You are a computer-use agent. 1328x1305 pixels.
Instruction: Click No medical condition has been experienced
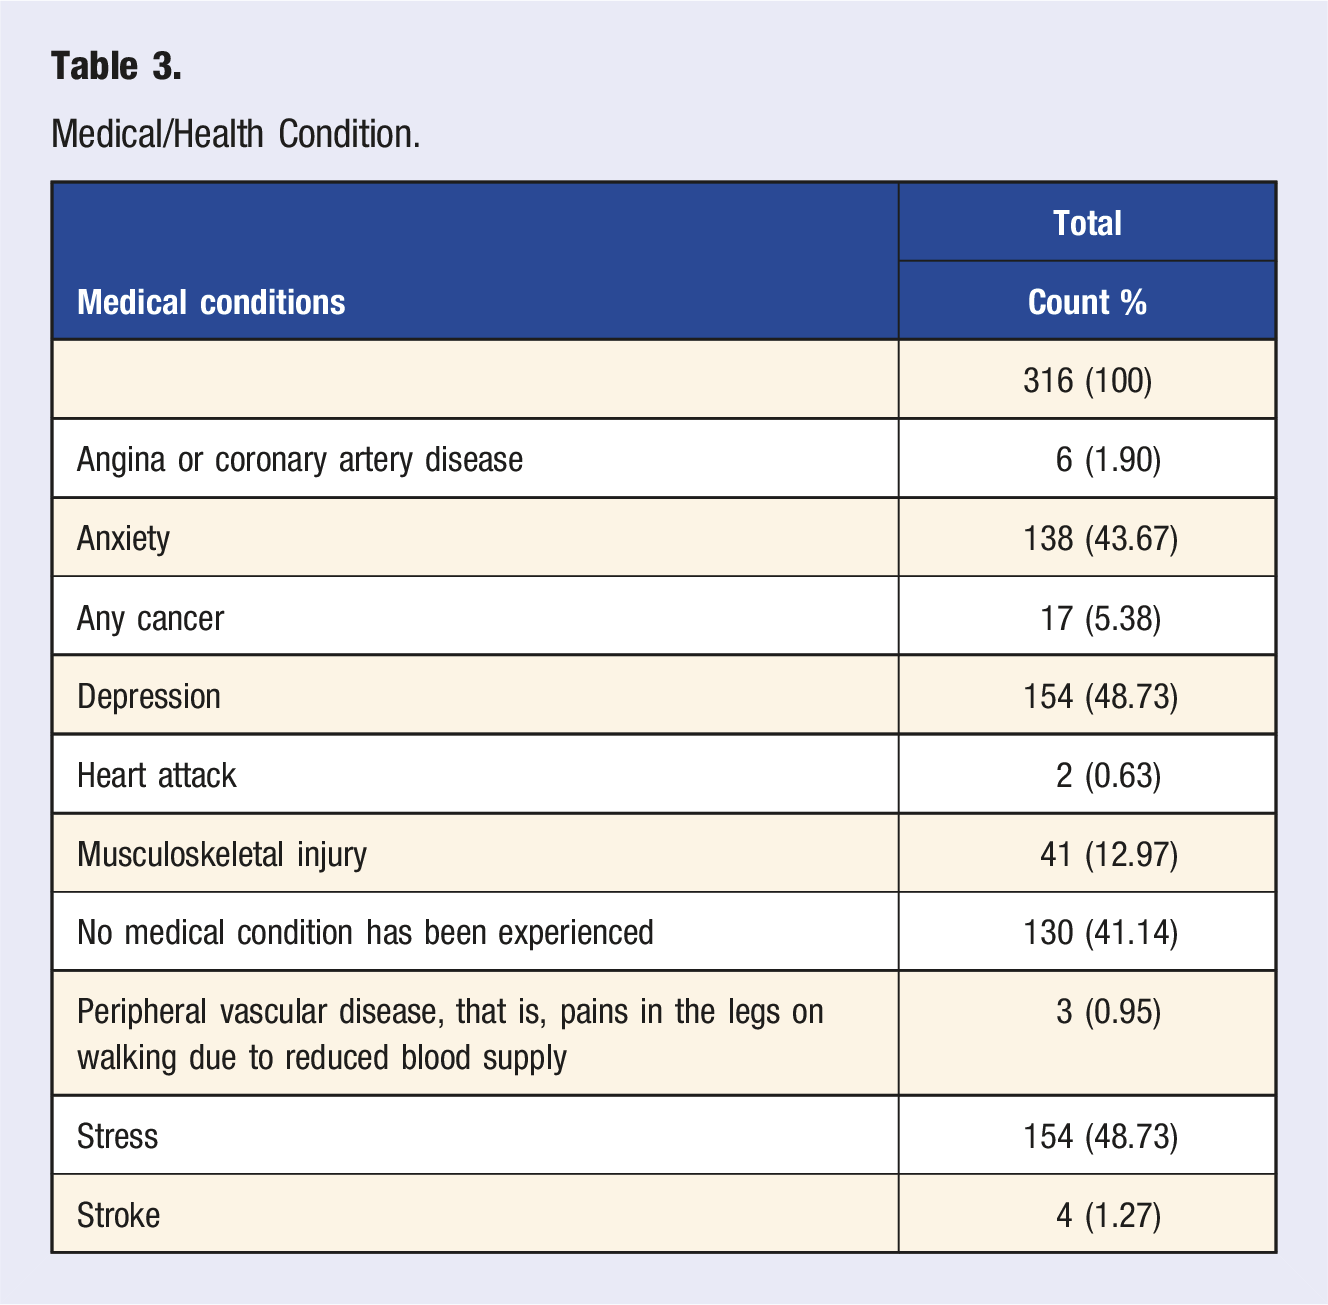tap(365, 932)
